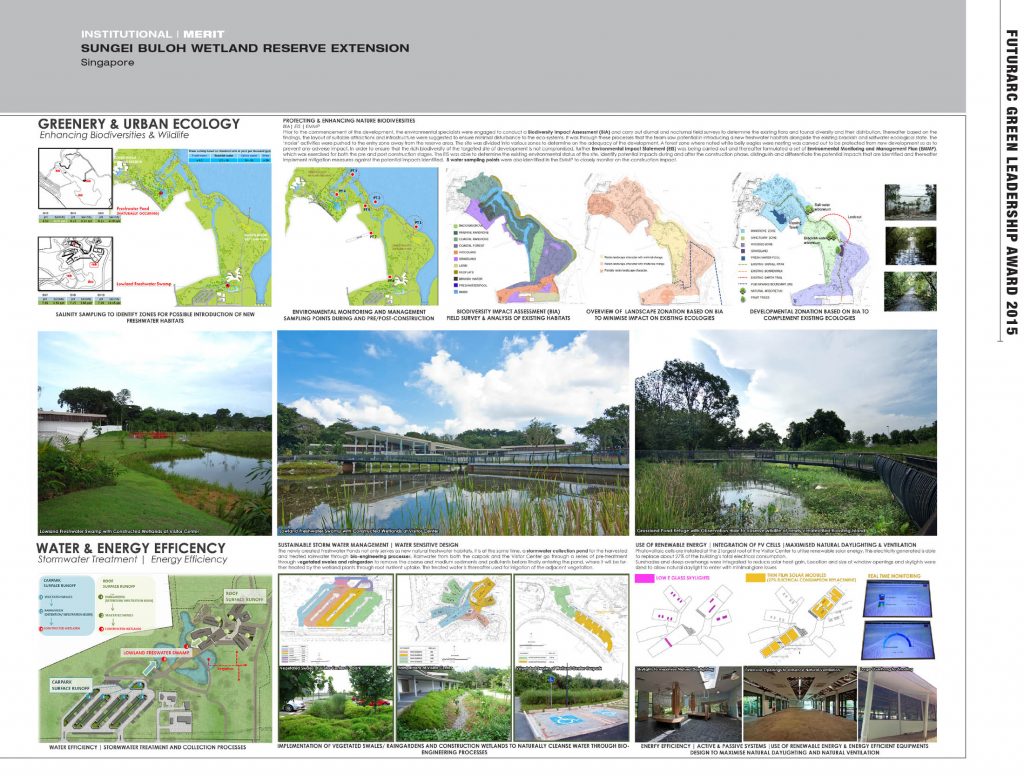Open the vegetated swale photo with parked car
The height and width of the screenshot is (776, 1024).
(336, 703)
